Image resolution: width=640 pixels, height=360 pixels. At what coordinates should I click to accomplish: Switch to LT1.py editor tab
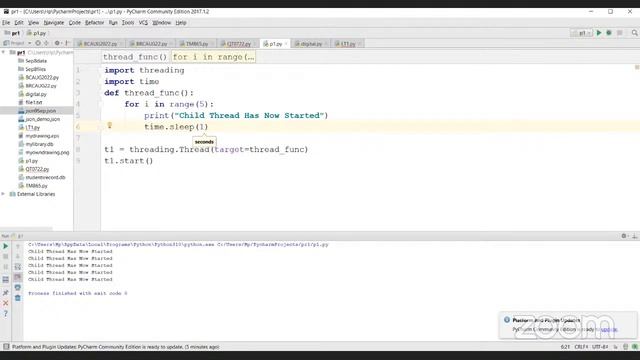pos(348,44)
